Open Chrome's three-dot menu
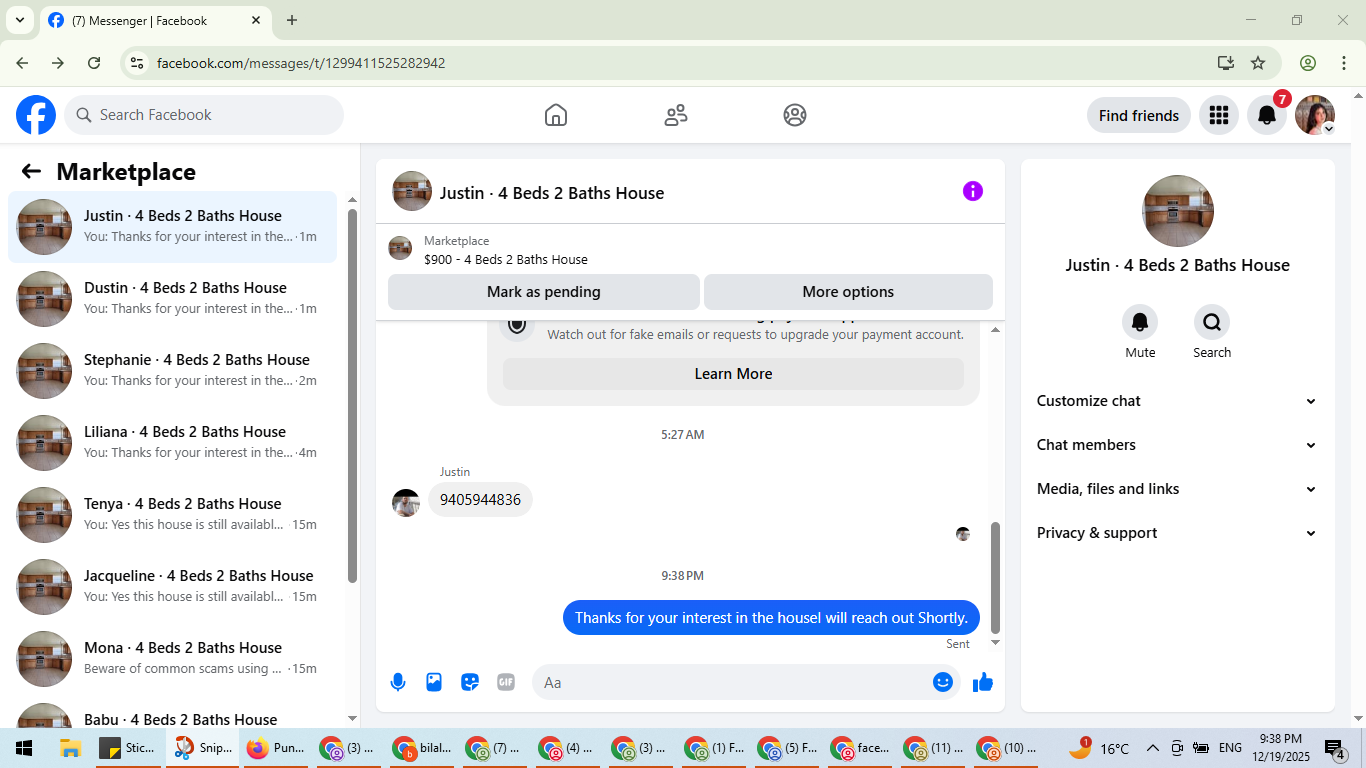 tap(1342, 63)
